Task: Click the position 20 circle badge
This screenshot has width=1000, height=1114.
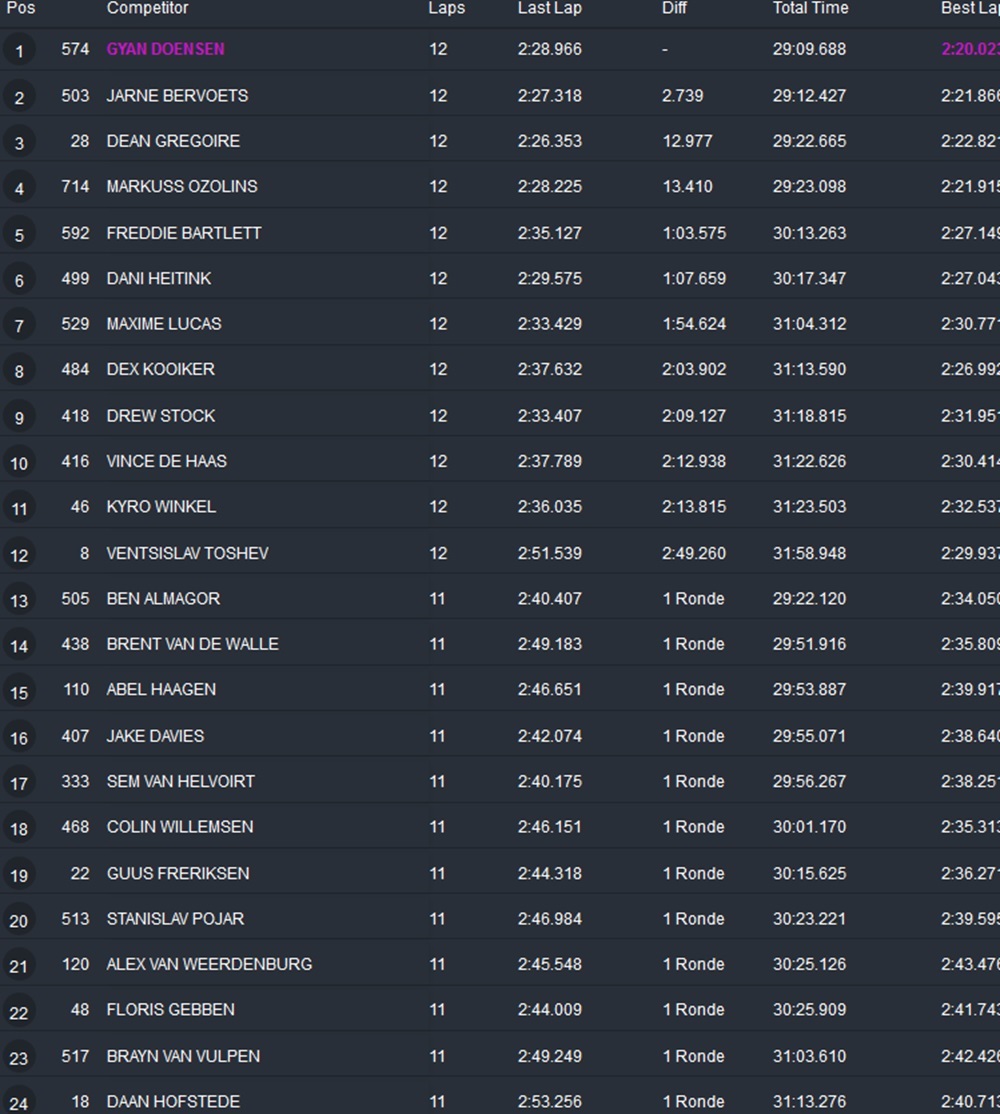Action: point(19,921)
